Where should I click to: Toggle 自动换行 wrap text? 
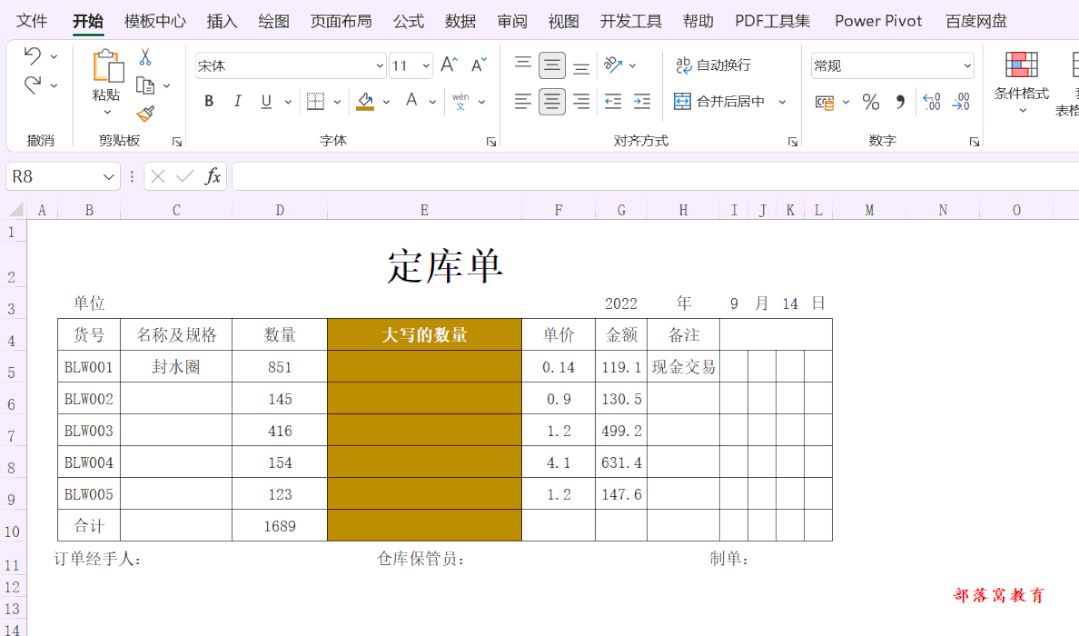[713, 65]
